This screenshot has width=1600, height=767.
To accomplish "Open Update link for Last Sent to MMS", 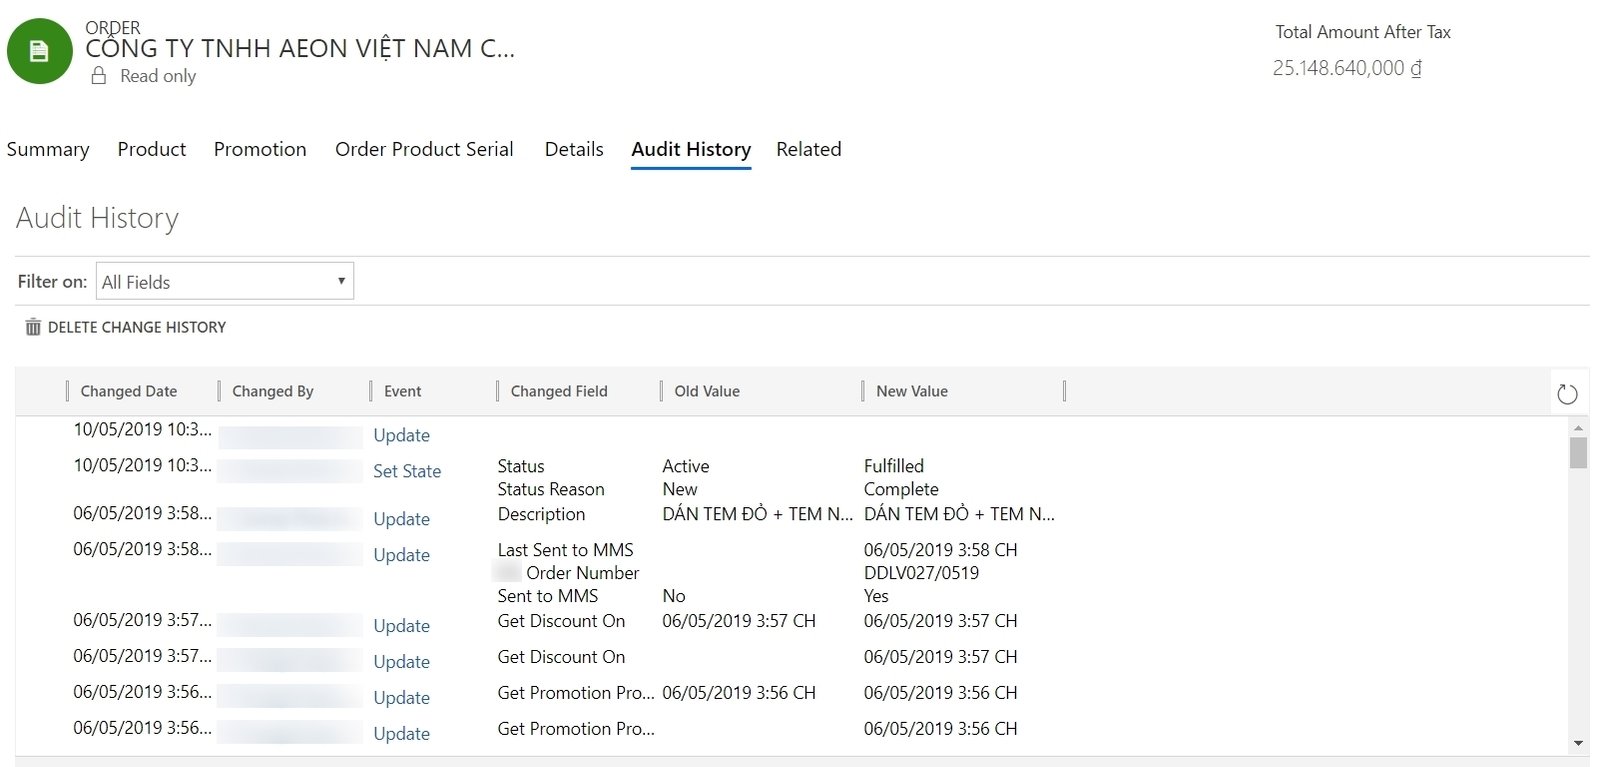I will pyautogui.click(x=402, y=555).
